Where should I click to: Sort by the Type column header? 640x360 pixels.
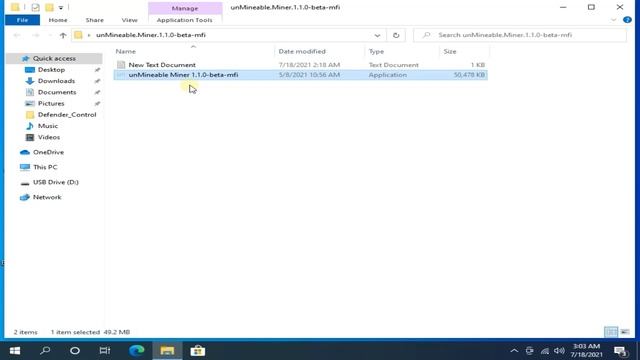(x=376, y=51)
